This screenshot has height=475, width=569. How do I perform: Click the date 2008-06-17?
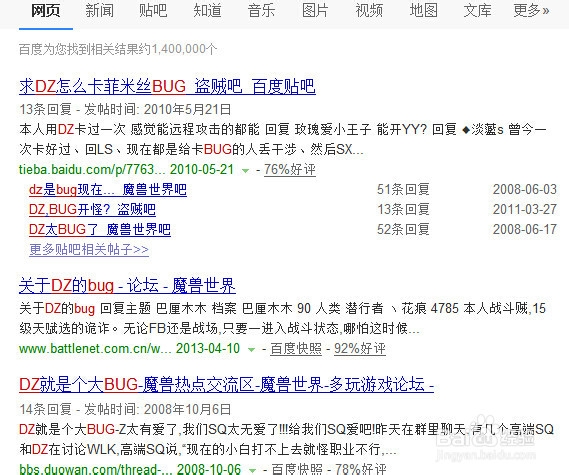525,229
